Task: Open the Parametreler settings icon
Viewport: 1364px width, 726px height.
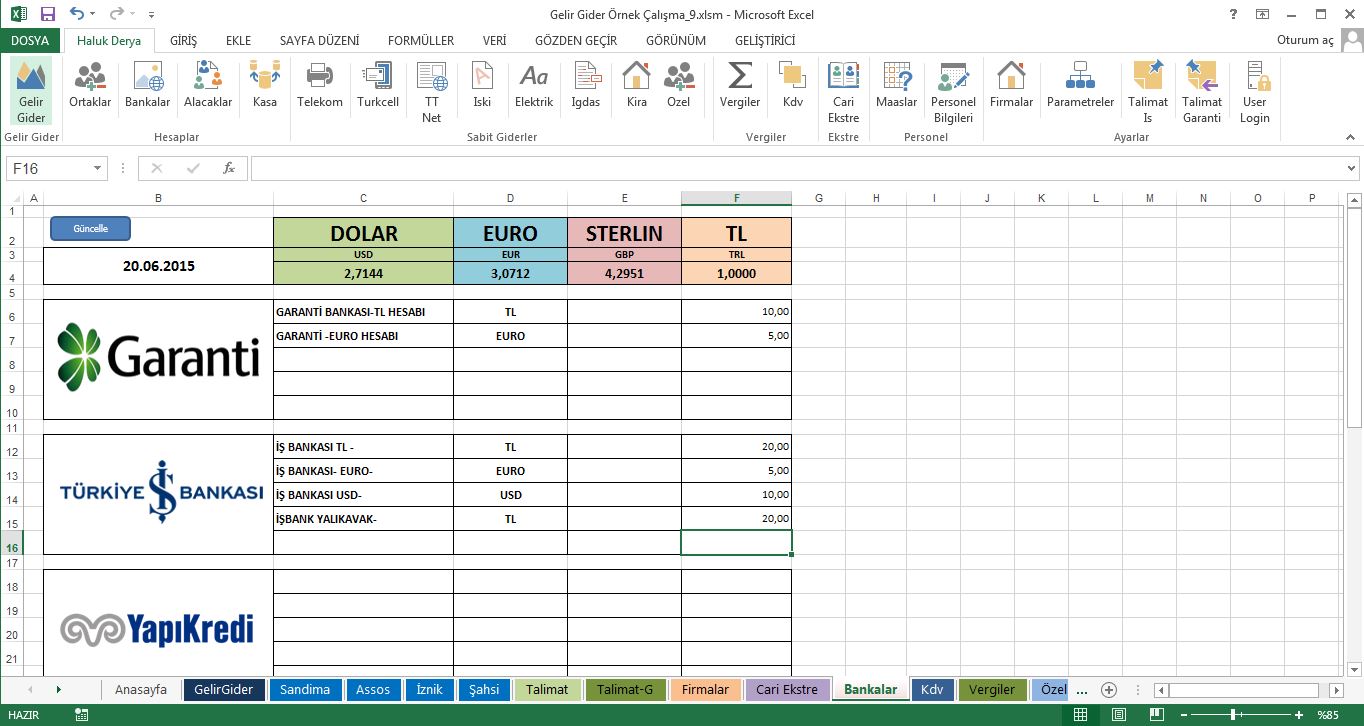Action: (x=1081, y=86)
